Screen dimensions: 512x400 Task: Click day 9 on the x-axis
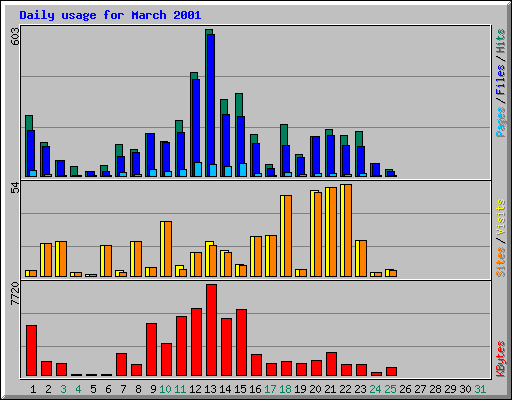(153, 389)
